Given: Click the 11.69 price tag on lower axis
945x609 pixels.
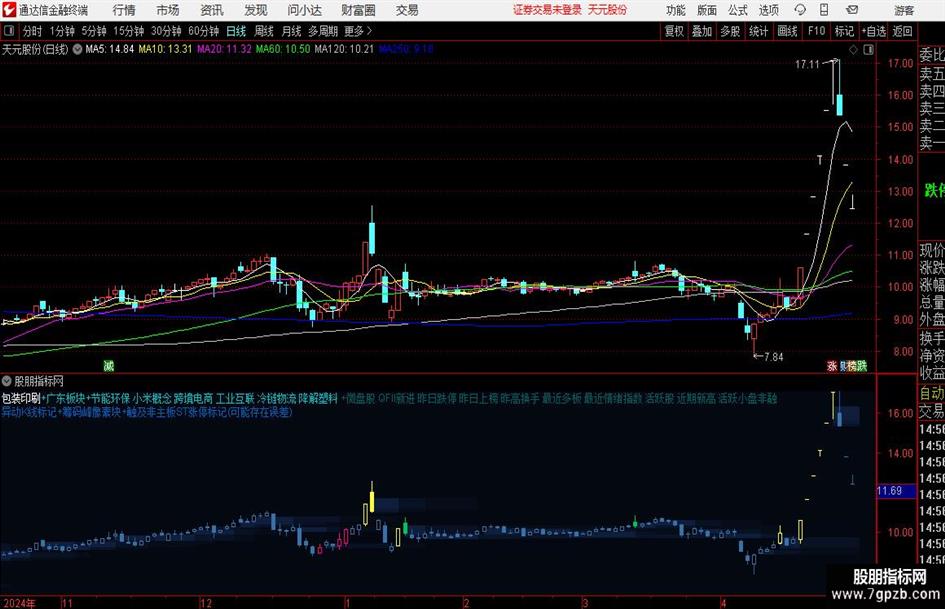Looking at the screenshot, I should click(x=894, y=491).
